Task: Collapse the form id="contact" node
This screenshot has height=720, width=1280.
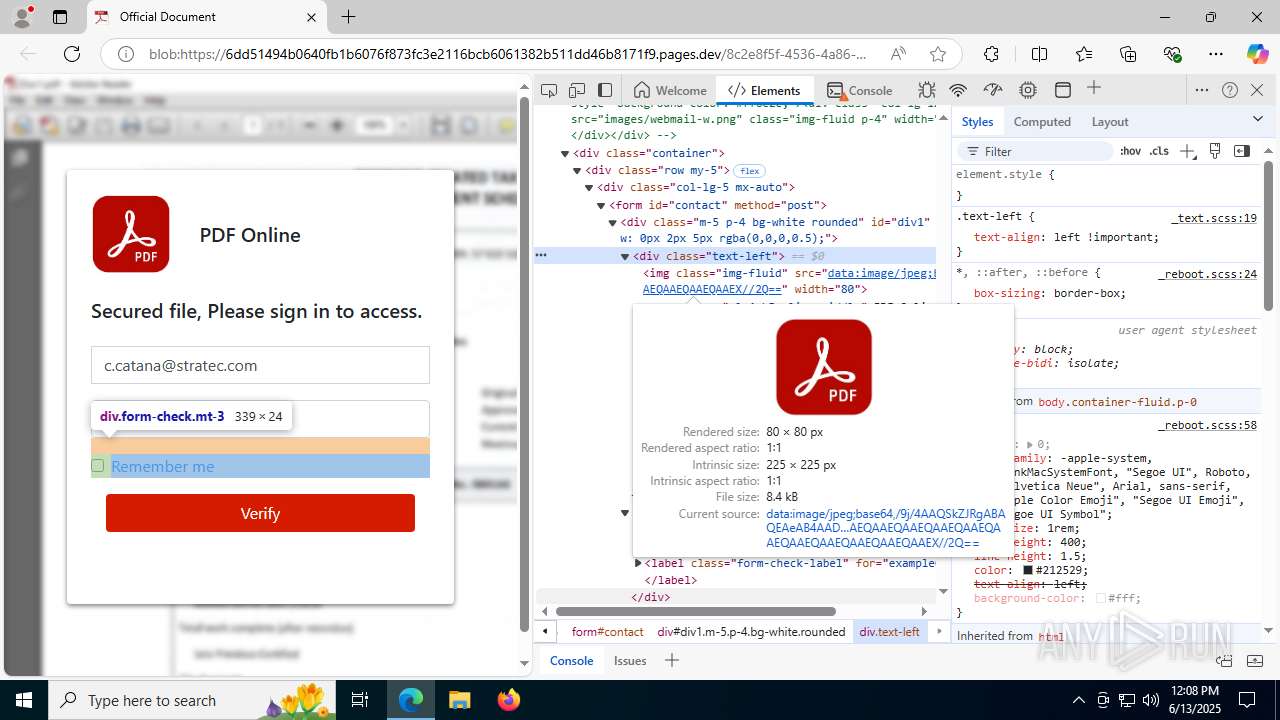Action: (602, 205)
